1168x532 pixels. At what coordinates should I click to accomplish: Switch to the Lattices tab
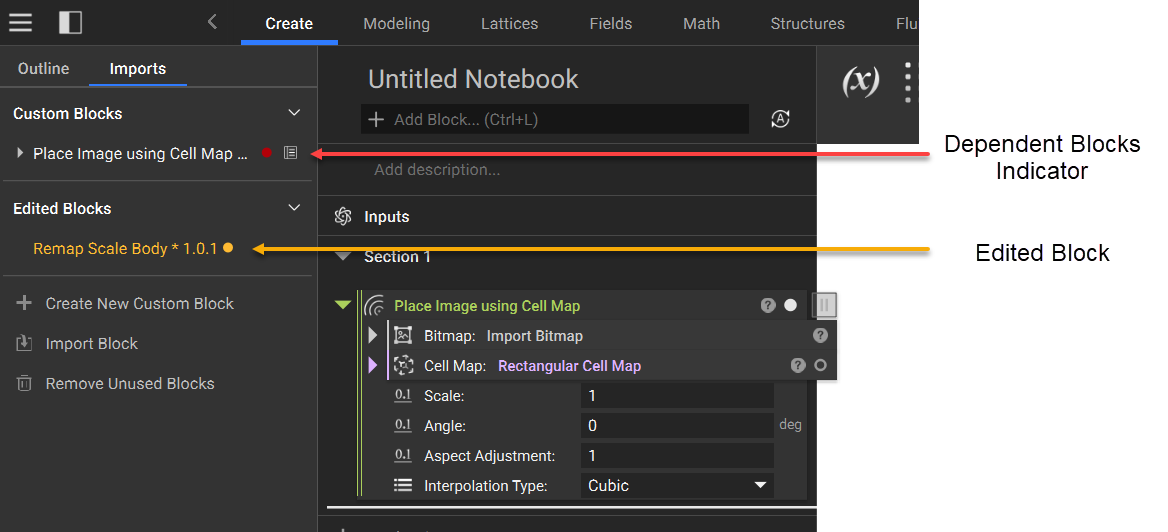click(x=510, y=23)
